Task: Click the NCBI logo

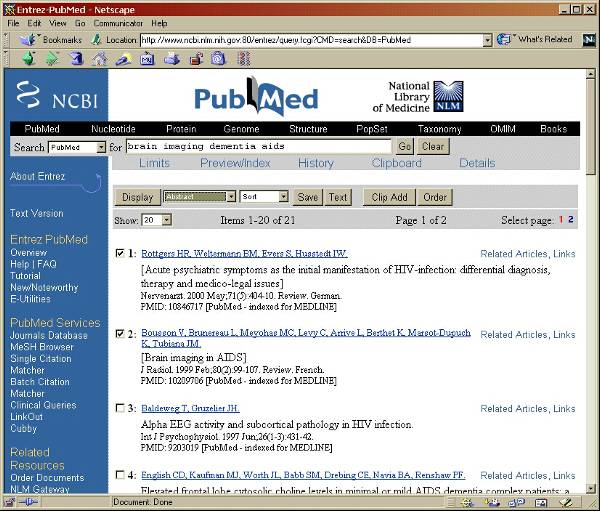Action: point(57,95)
